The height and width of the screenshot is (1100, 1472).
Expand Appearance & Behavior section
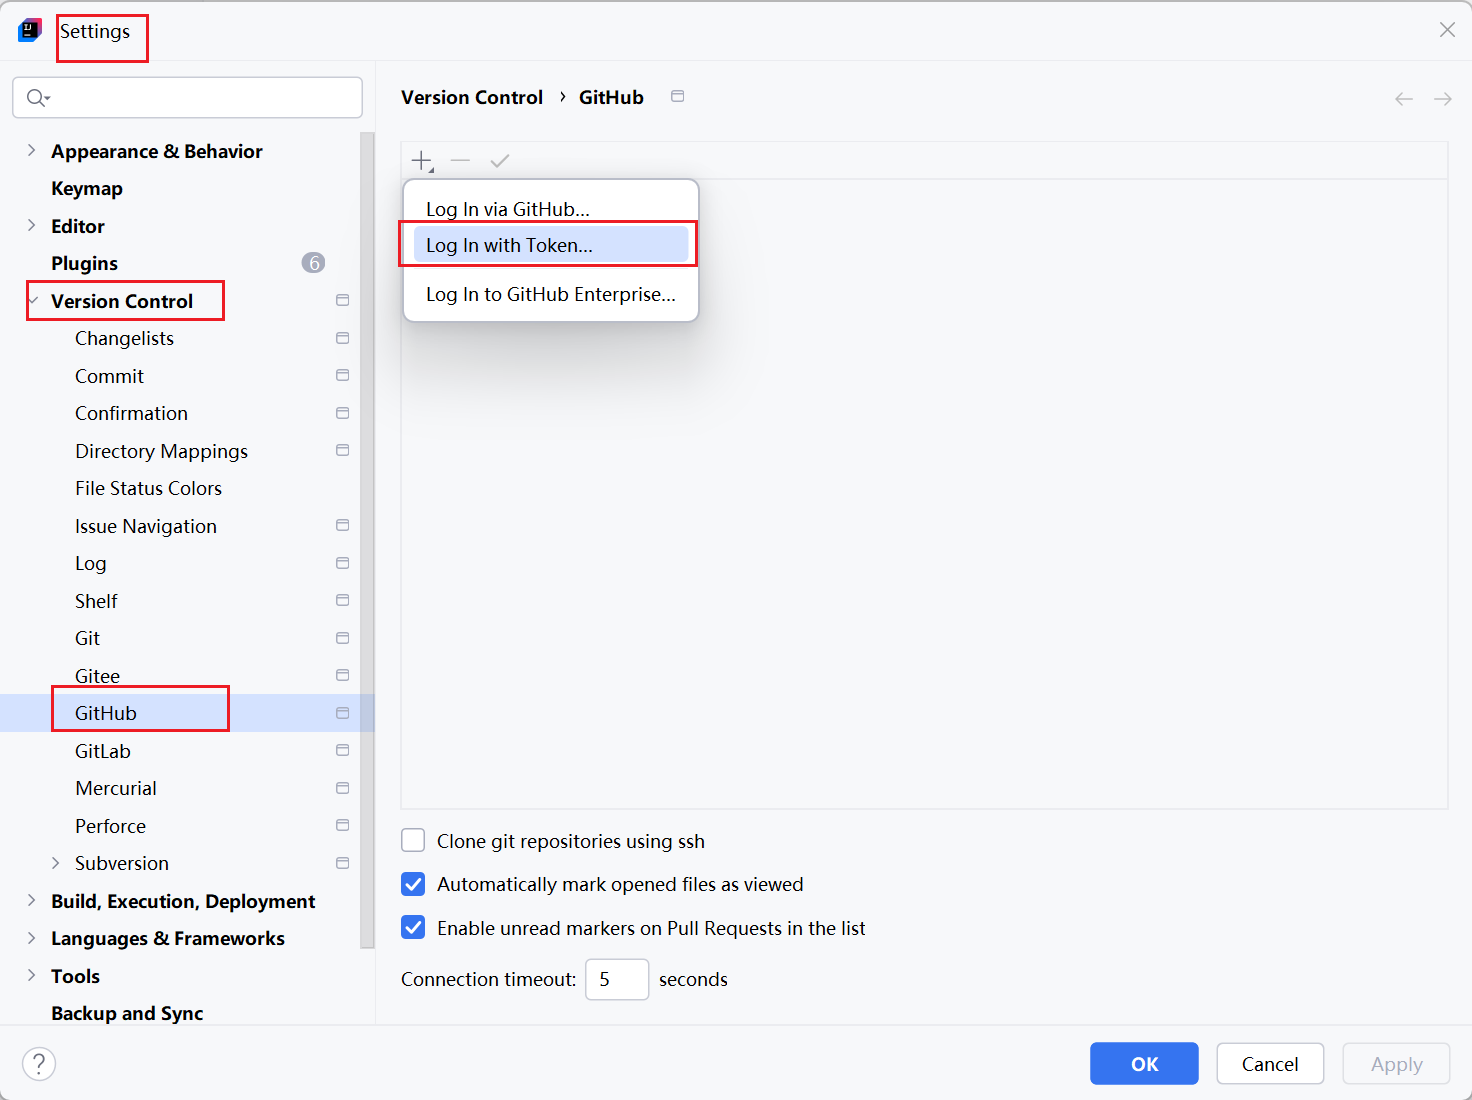(x=31, y=150)
